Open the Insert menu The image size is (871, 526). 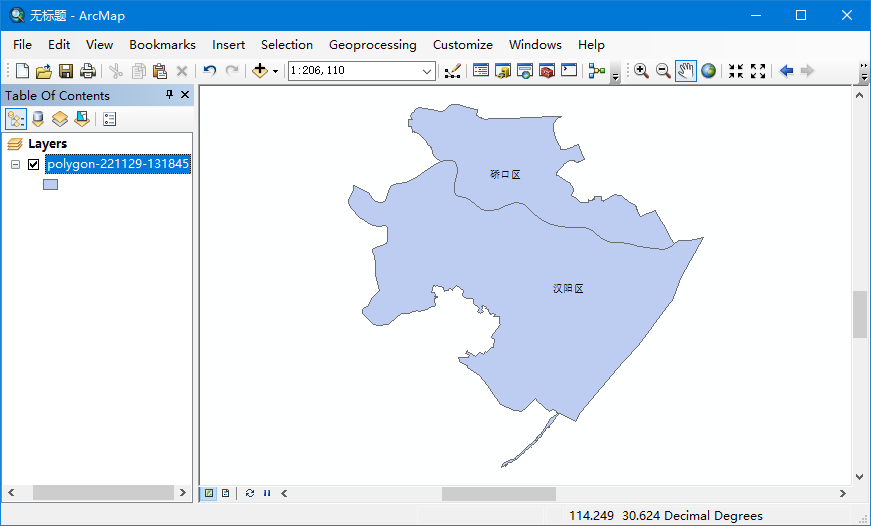click(x=228, y=44)
